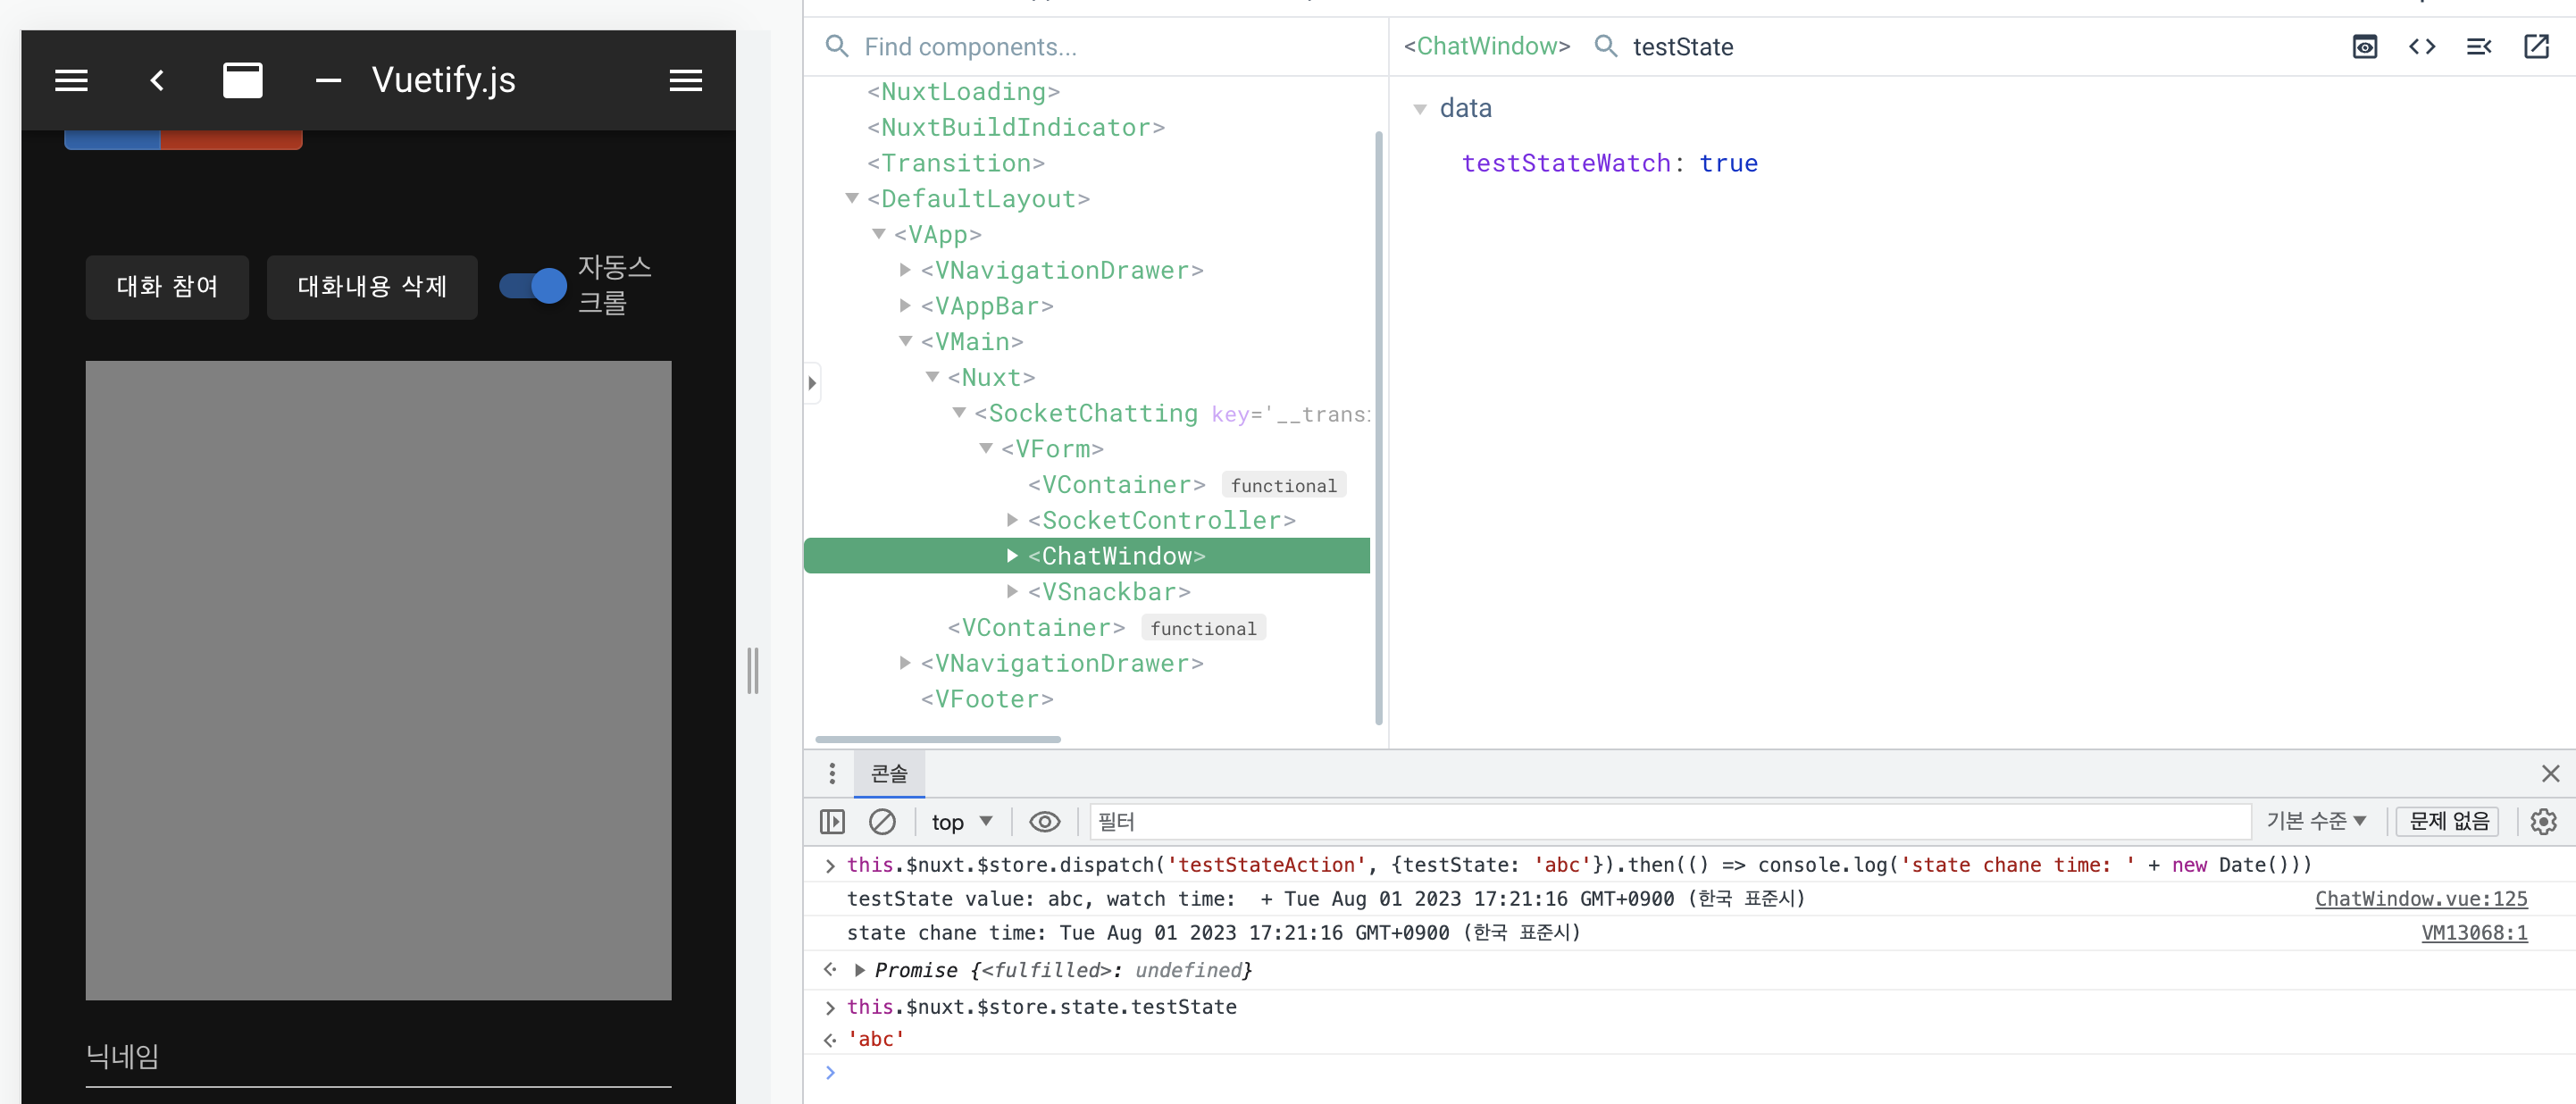Open the ChatWindow.vue:125 source link
The image size is (2576, 1104).
pyautogui.click(x=2421, y=899)
